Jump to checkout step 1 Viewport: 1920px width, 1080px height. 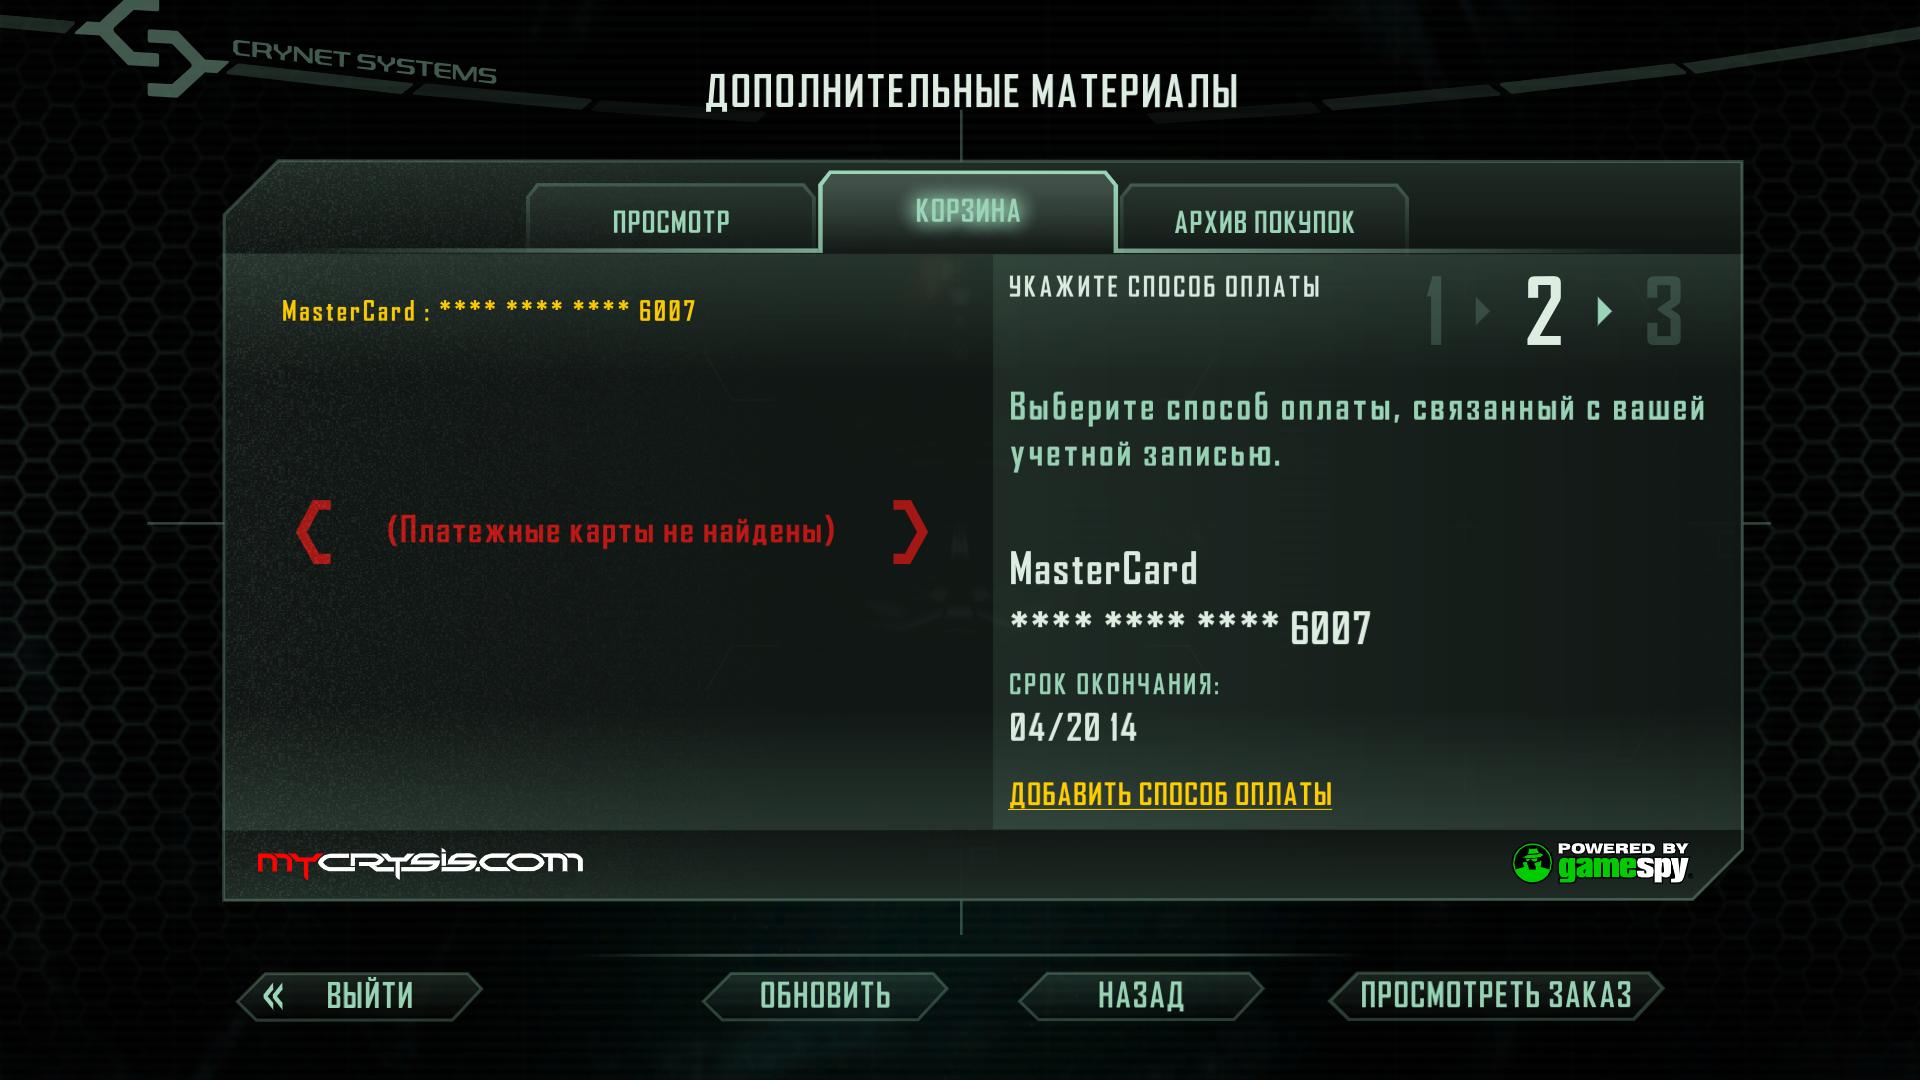(x=1436, y=312)
